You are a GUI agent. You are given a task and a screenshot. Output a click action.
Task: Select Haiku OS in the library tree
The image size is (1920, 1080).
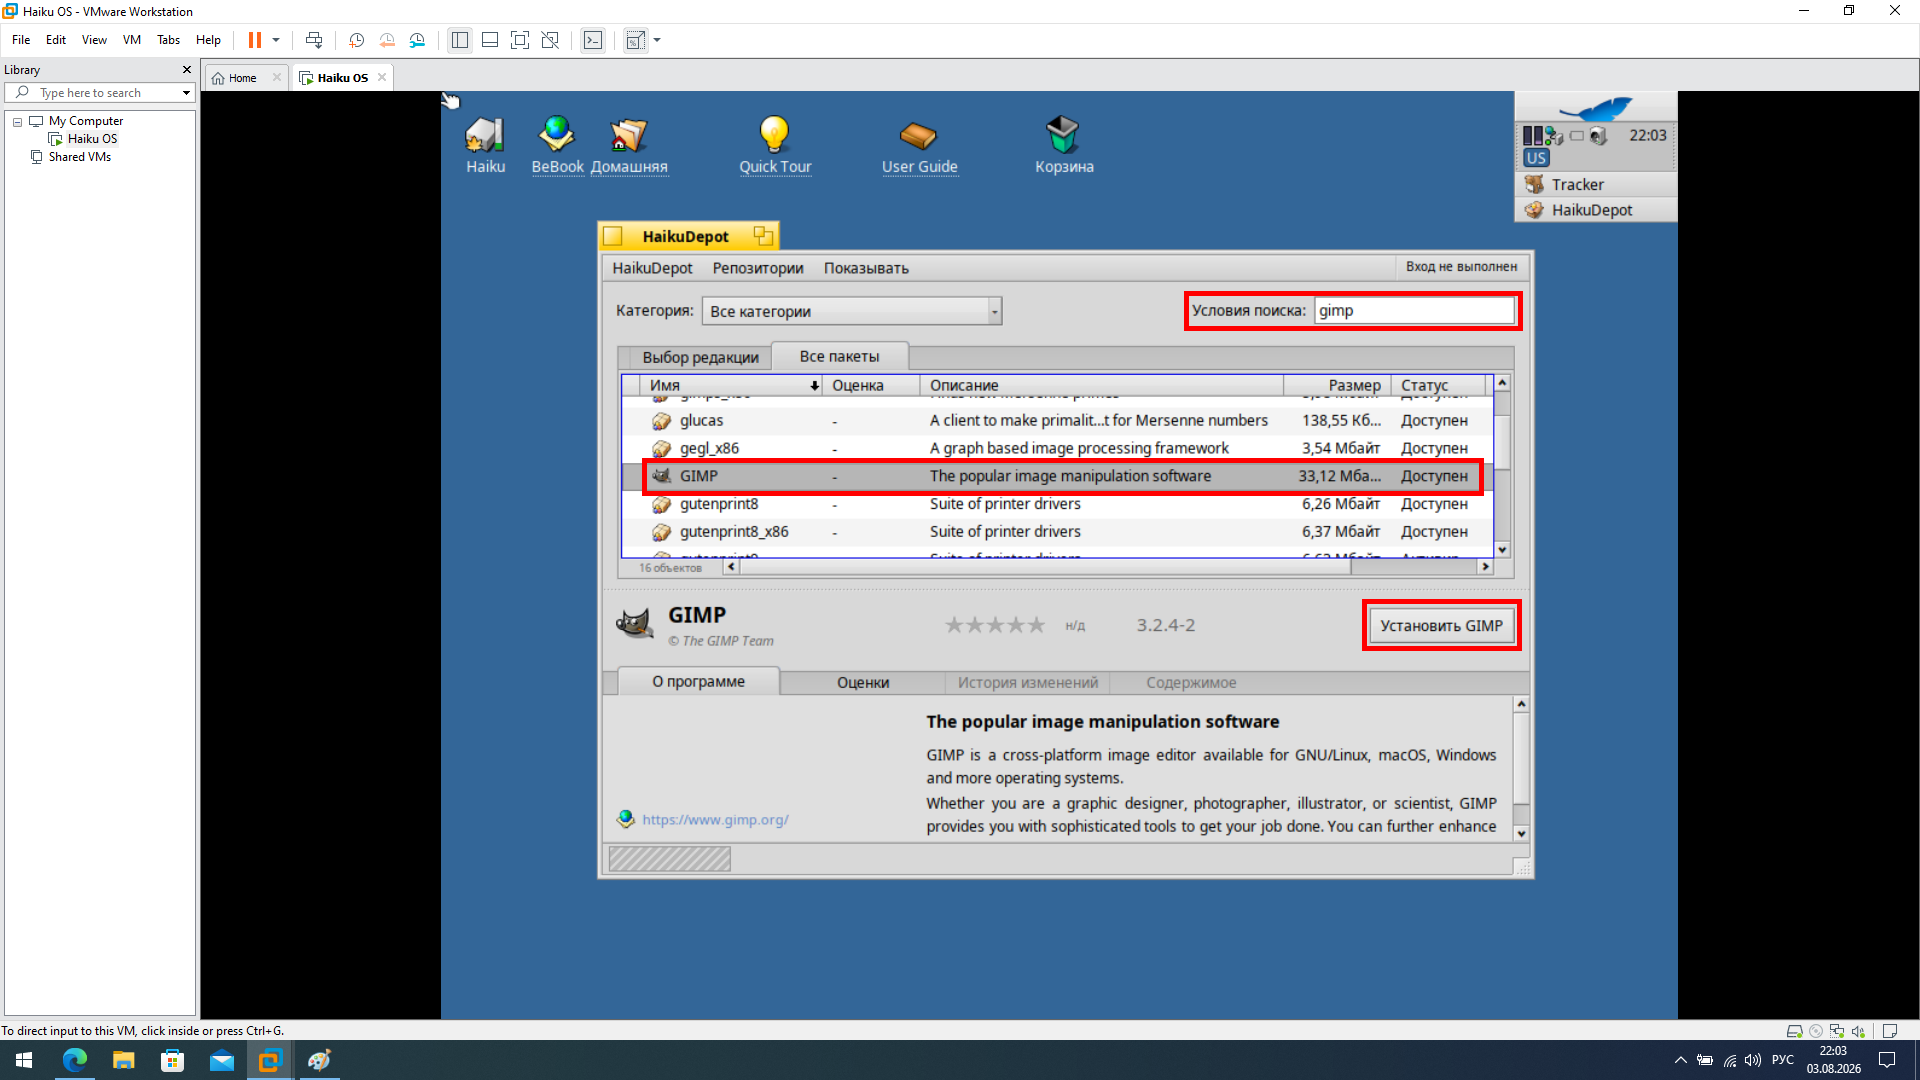(92, 139)
